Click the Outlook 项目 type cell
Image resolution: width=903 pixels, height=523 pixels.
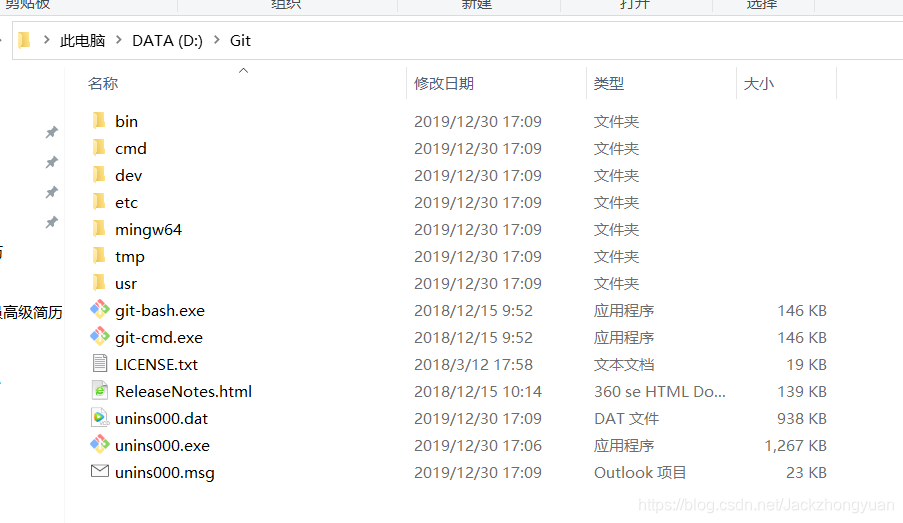pyautogui.click(x=640, y=473)
